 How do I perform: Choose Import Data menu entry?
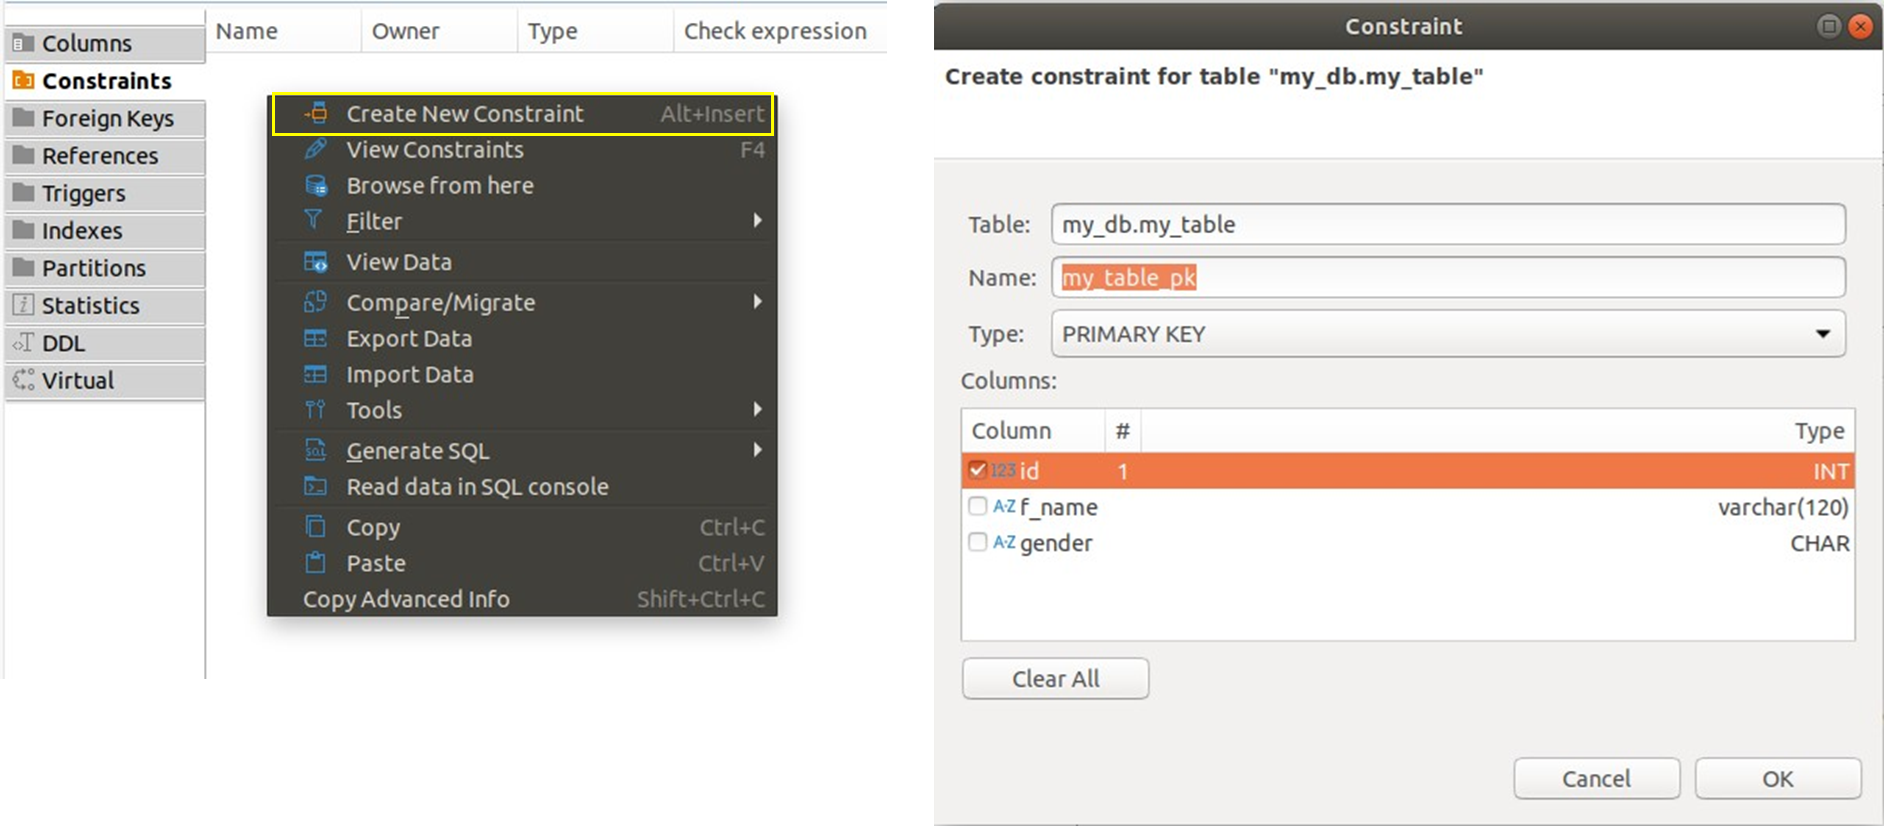[x=522, y=375]
